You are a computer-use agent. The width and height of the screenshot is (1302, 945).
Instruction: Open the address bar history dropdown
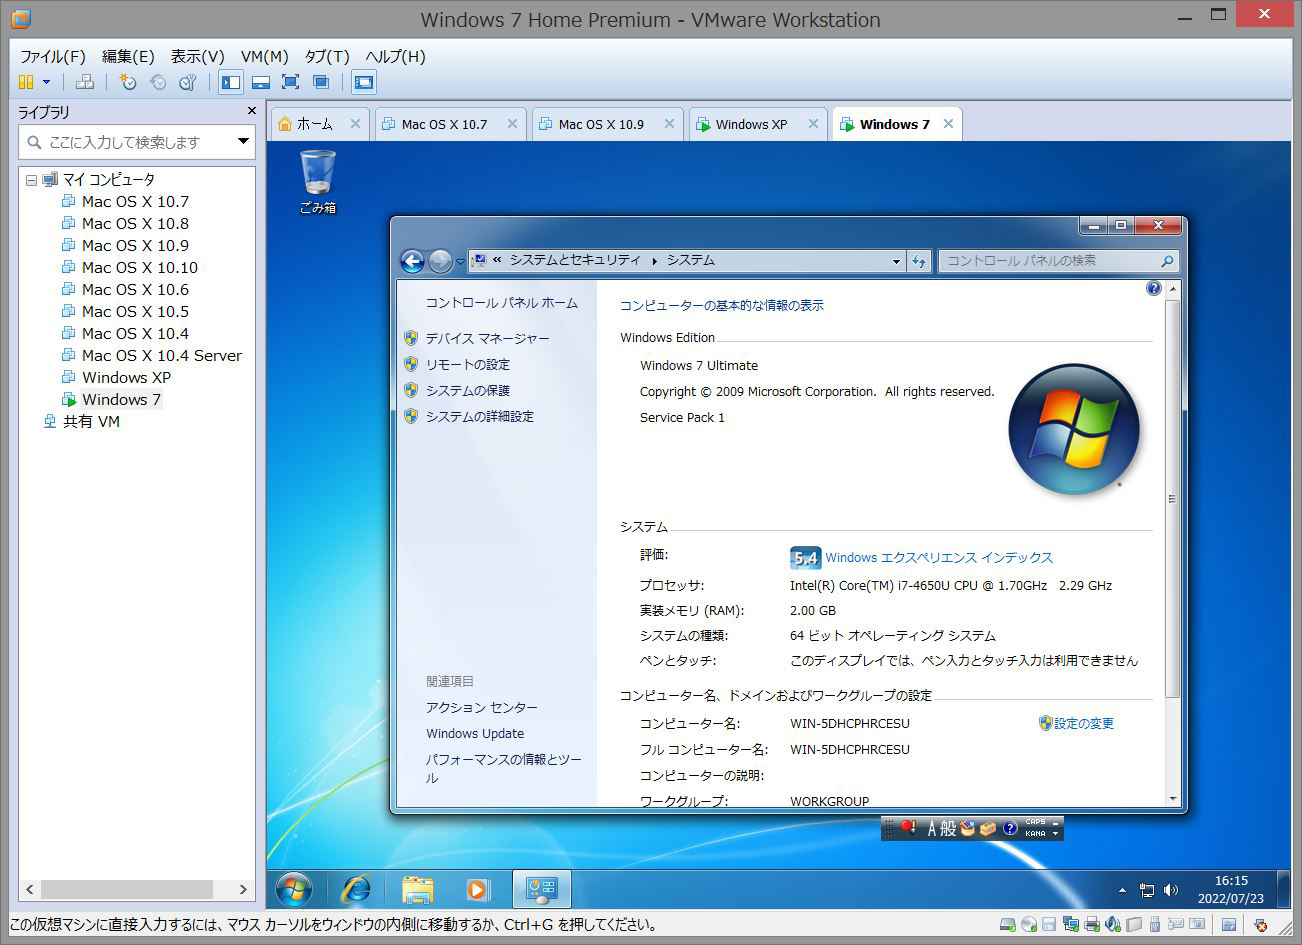pyautogui.click(x=896, y=261)
